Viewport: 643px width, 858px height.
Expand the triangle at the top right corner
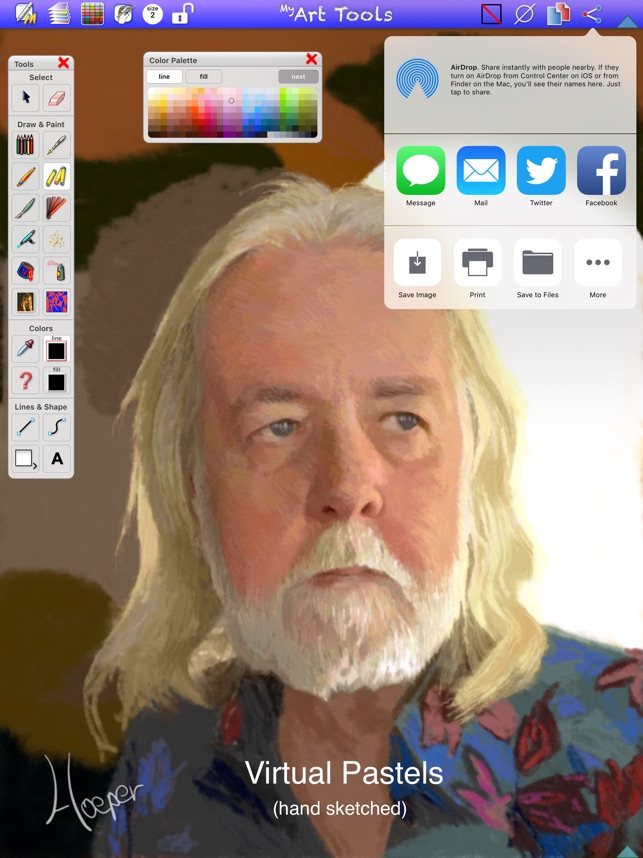pyautogui.click(x=627, y=20)
